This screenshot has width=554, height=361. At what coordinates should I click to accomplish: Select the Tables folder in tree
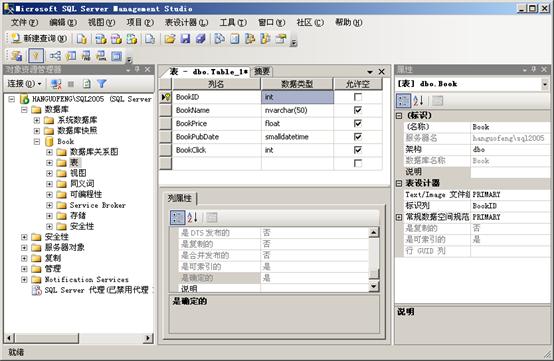click(74, 162)
